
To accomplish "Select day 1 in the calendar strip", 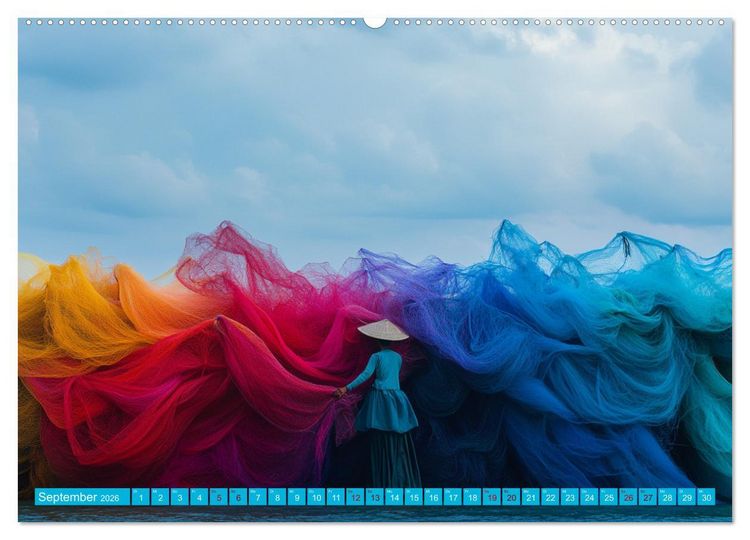I will point(141,497).
